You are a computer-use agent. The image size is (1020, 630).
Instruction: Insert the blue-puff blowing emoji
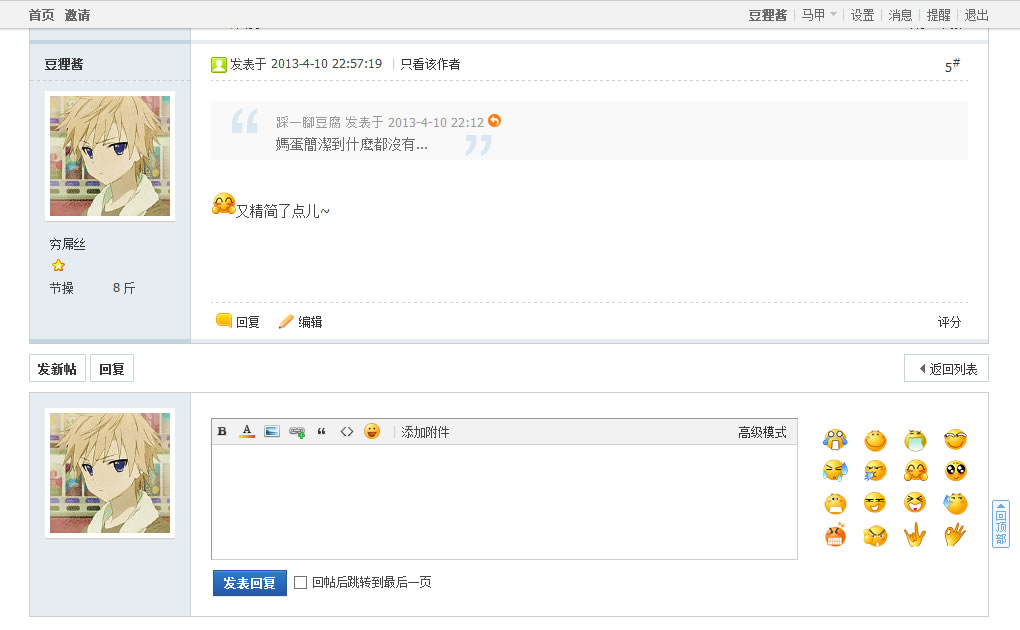pos(876,471)
